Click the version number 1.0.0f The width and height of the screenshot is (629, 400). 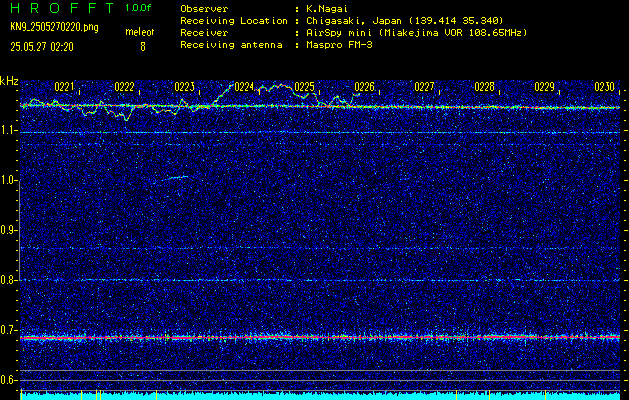tap(138, 8)
